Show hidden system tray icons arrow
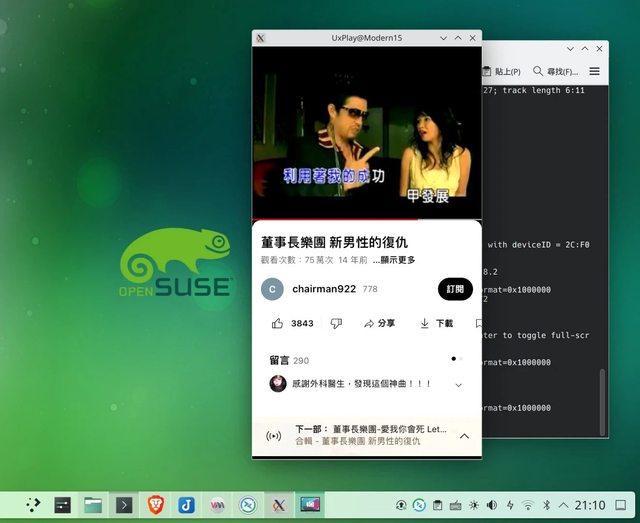Screen dimensions: 640x523 (x=563, y=505)
